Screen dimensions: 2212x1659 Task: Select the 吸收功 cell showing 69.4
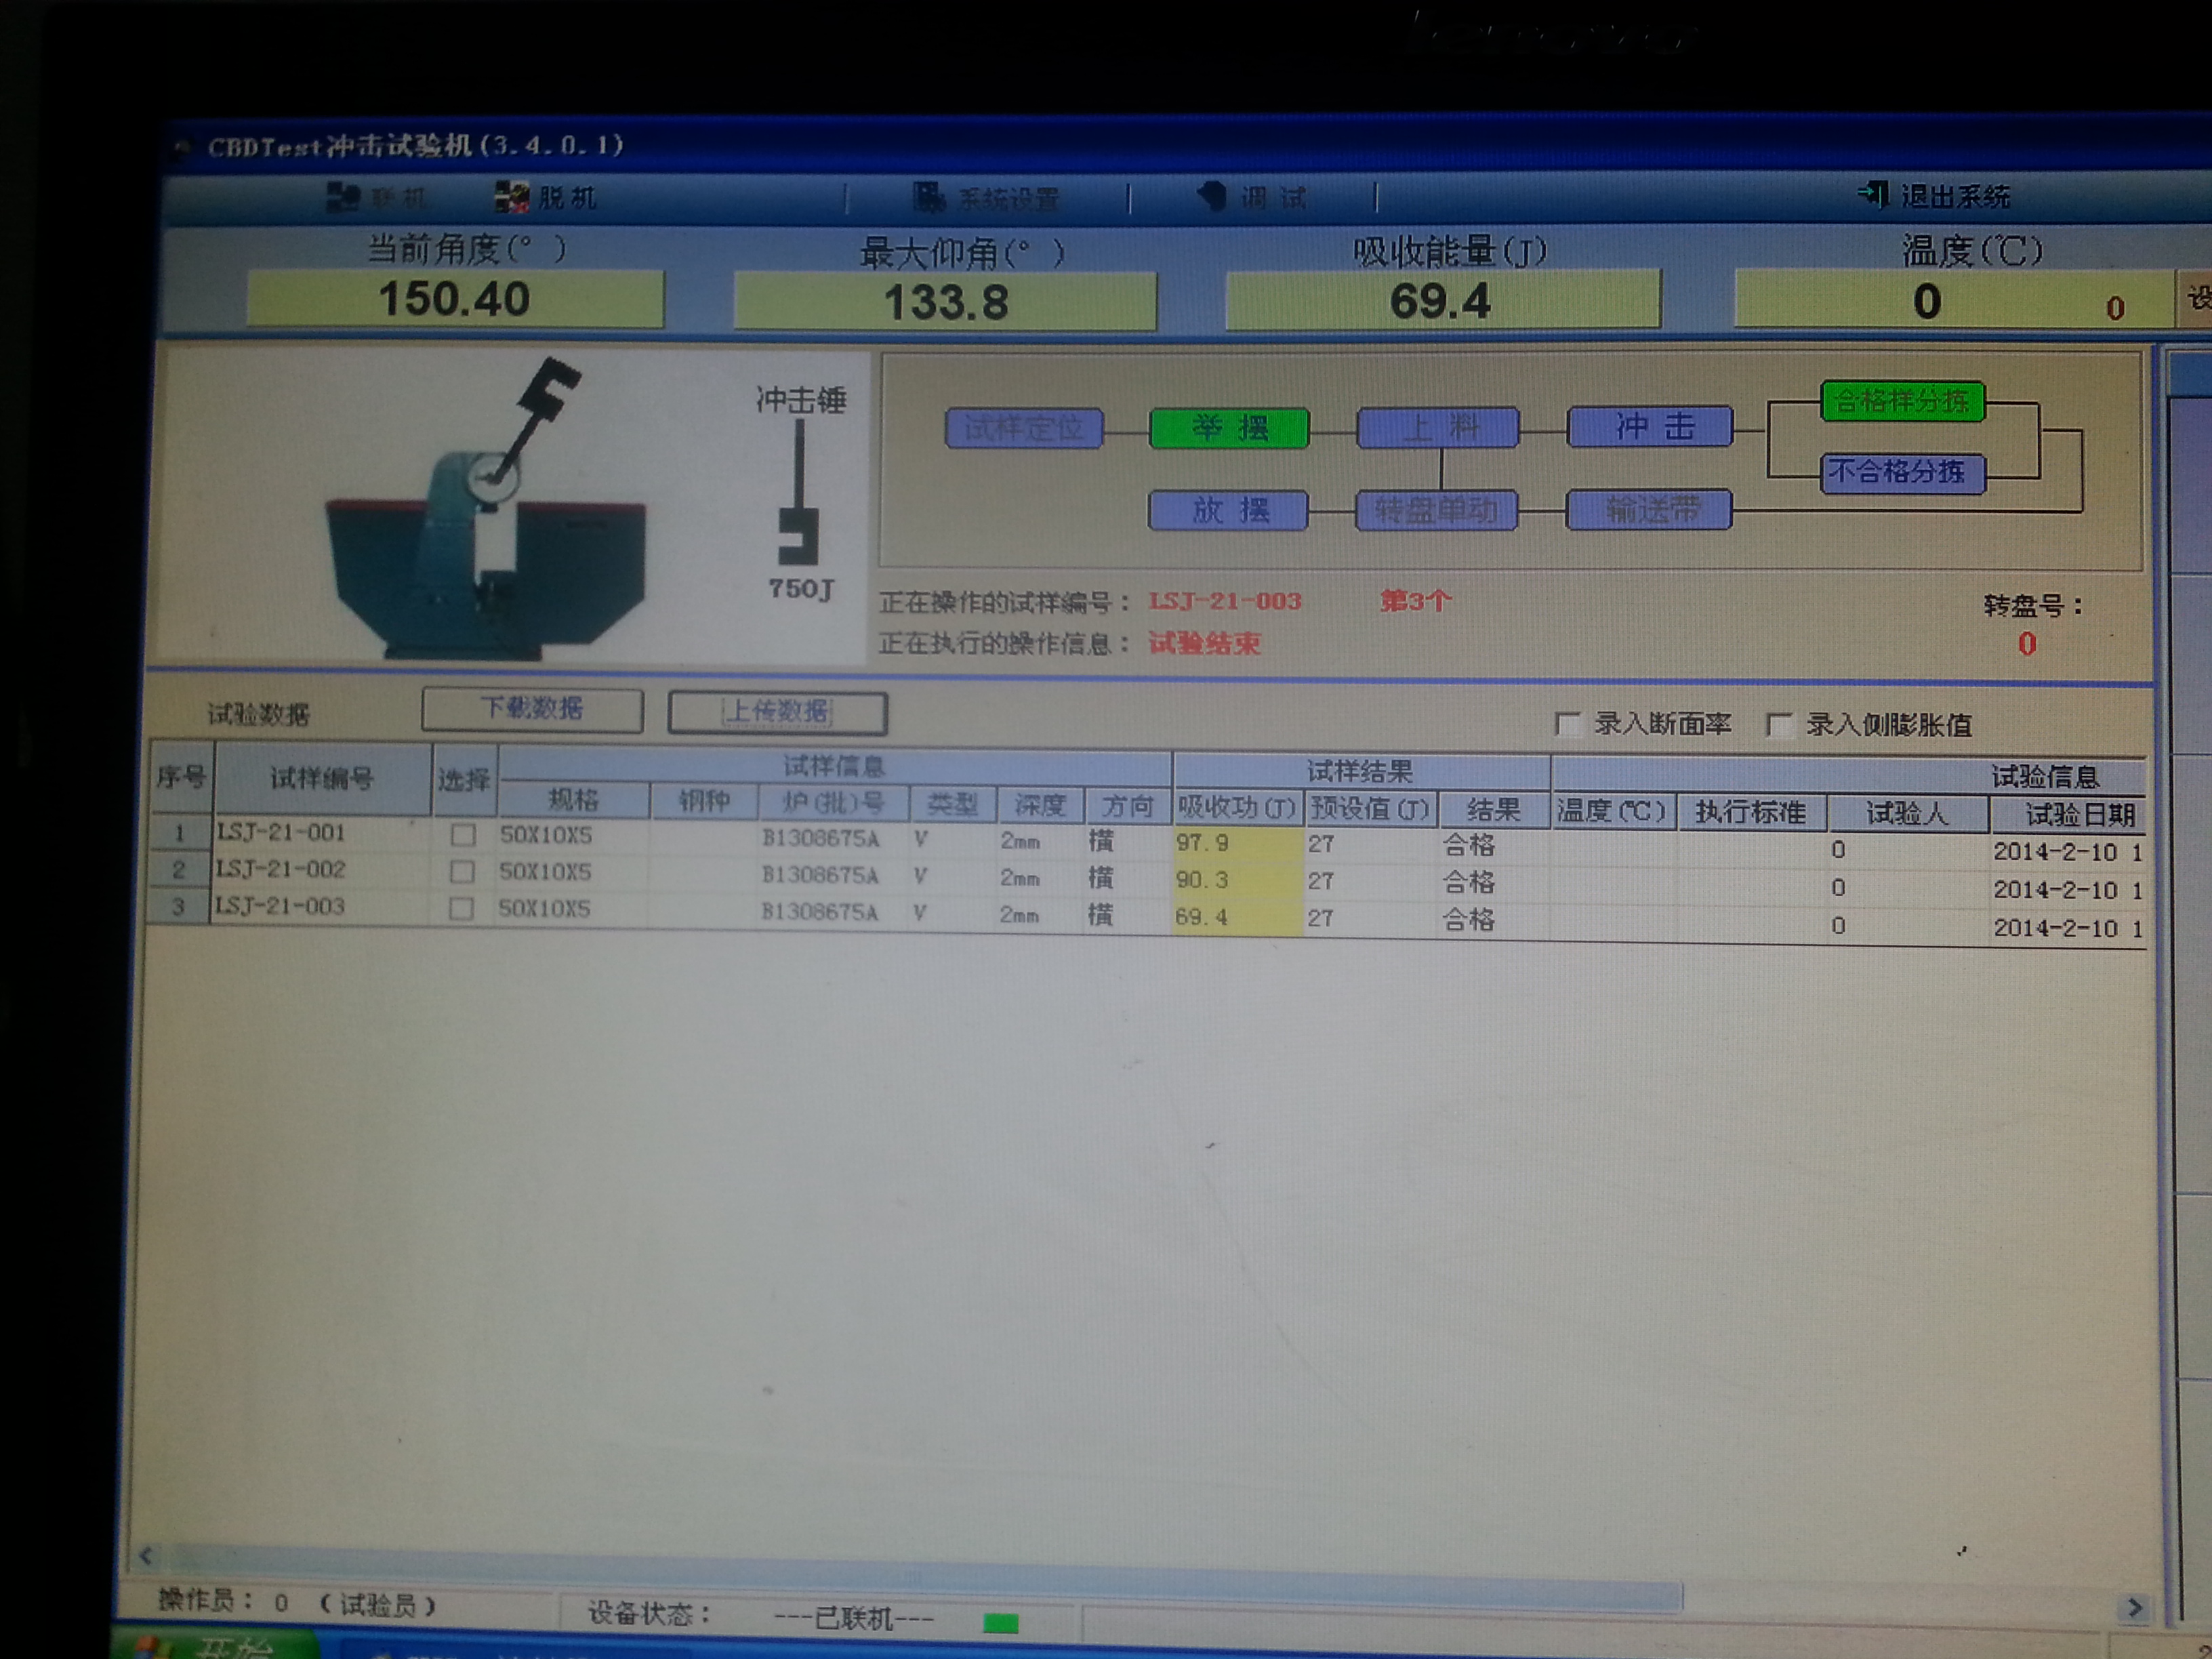[x=1237, y=917]
